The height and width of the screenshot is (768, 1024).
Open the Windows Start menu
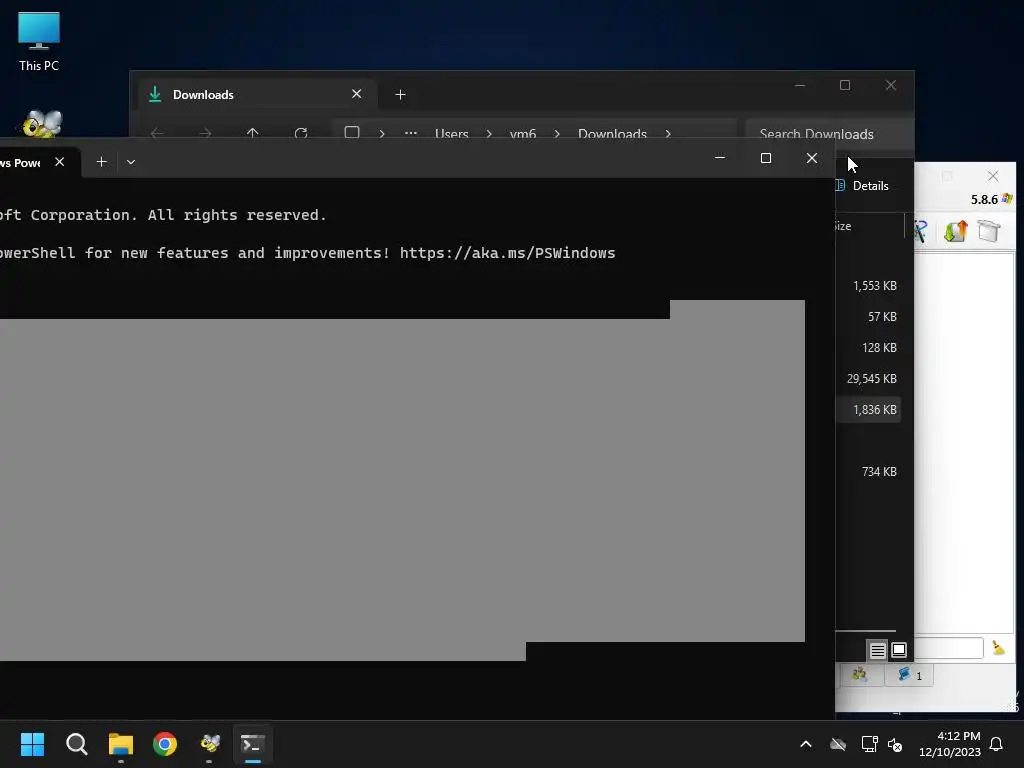coord(32,744)
